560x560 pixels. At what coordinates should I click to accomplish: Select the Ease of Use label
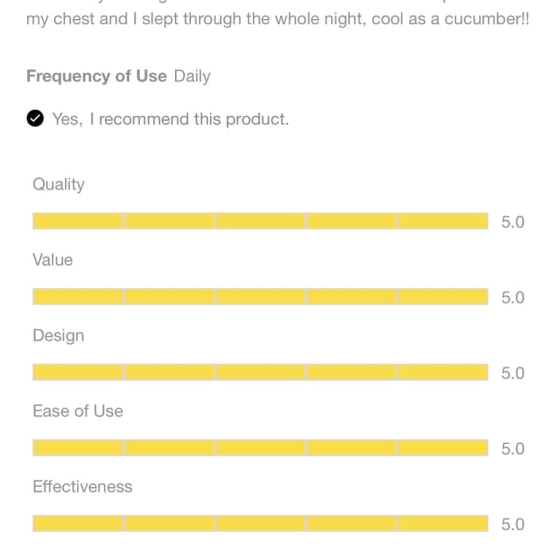[78, 411]
